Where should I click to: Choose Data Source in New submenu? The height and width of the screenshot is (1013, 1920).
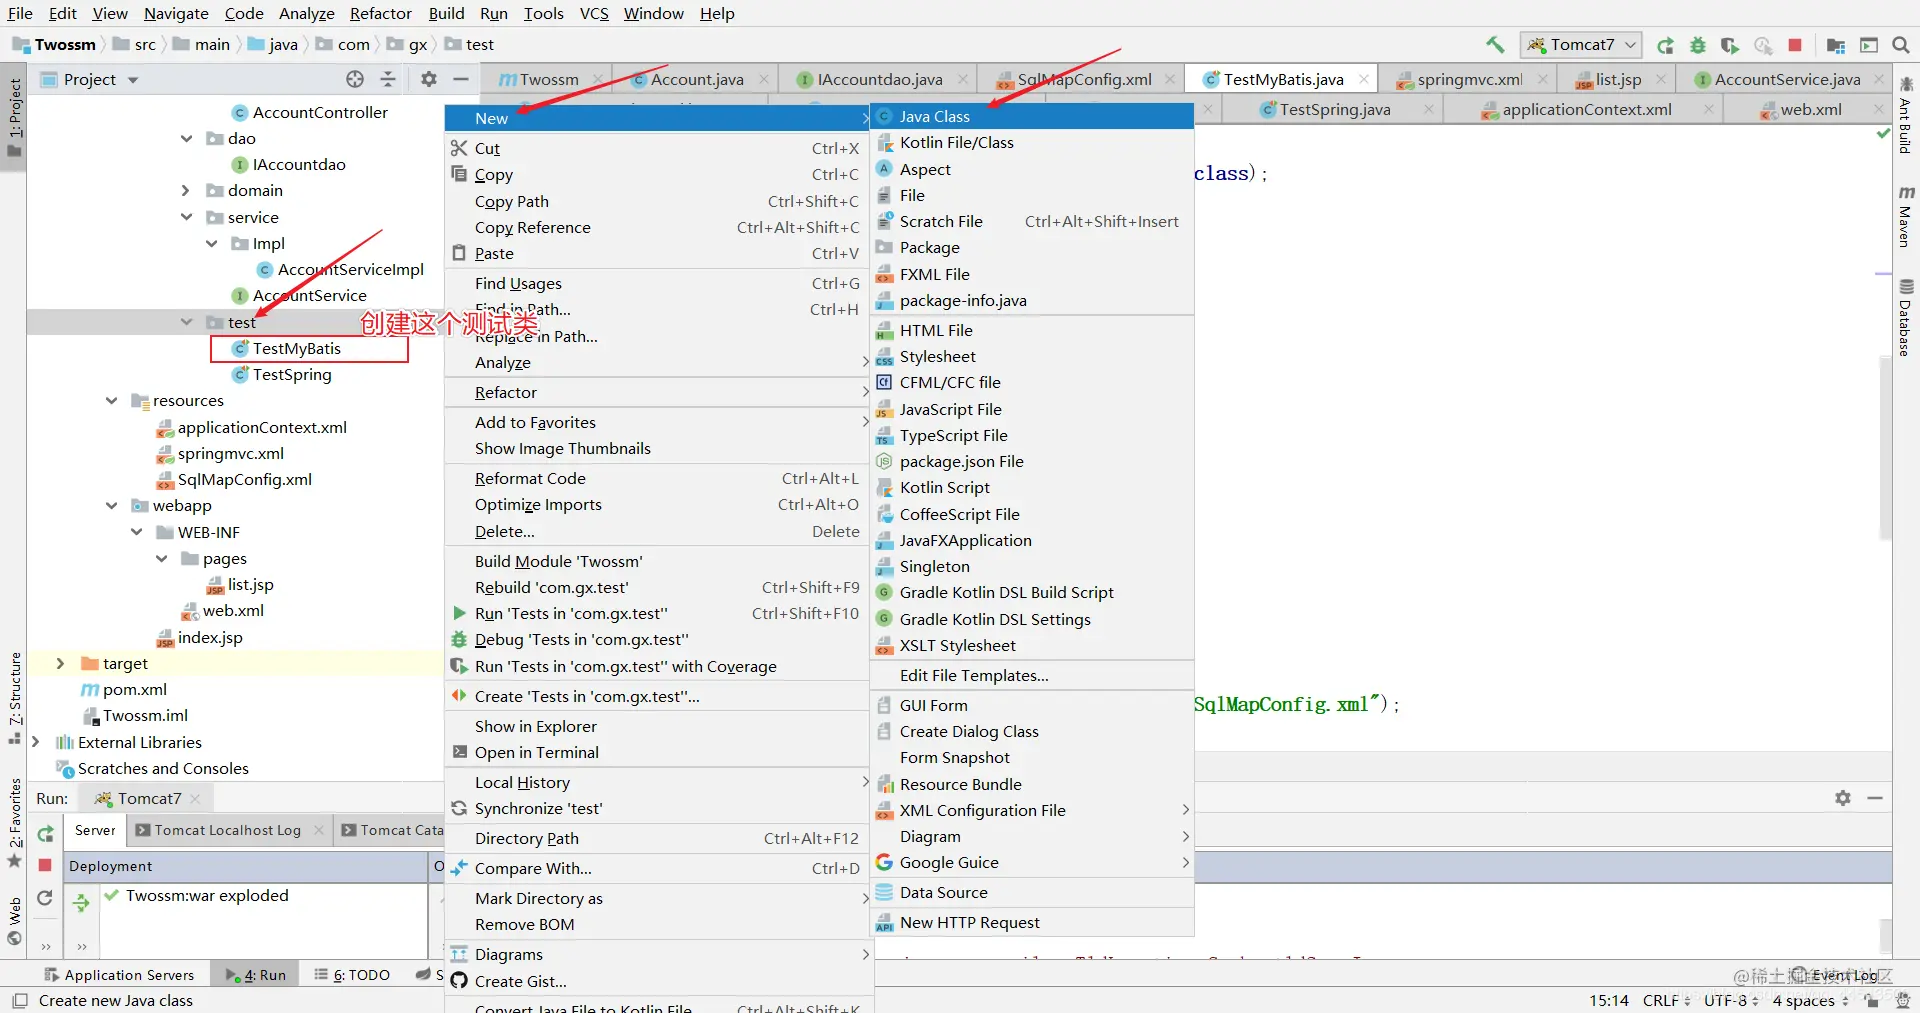point(1032,892)
